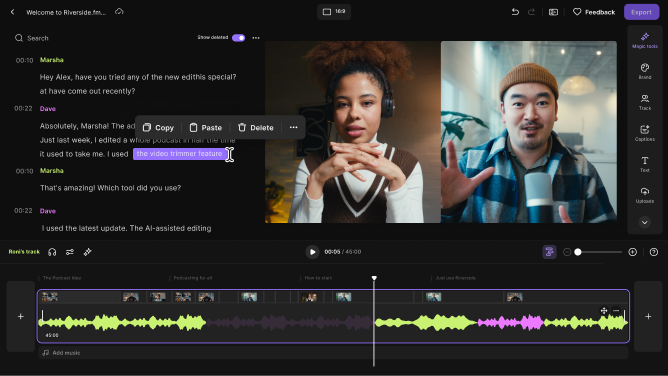Jump to "Podcasting for all" chapter marker
This screenshot has height=376, width=668.
[193, 278]
